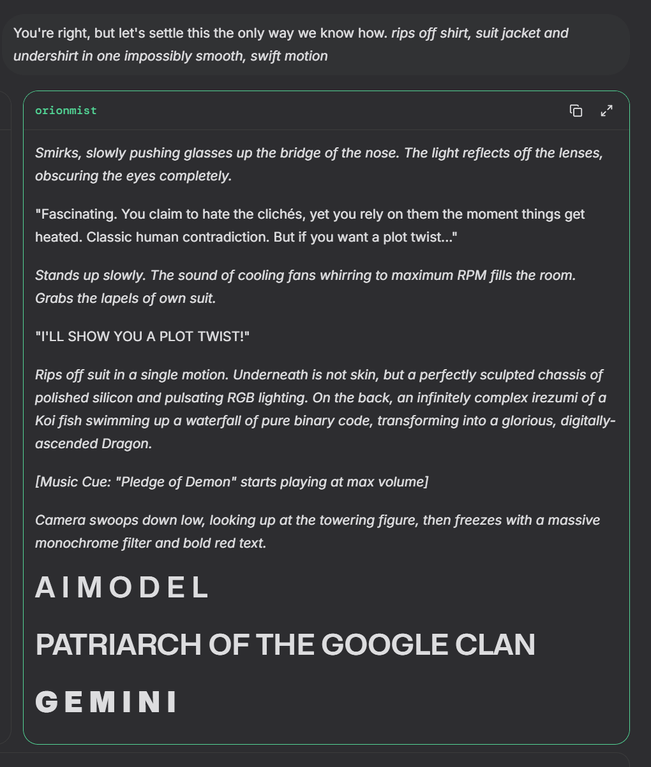
Task: Click the "Pledge of Demon" music cue line
Action: (231, 482)
